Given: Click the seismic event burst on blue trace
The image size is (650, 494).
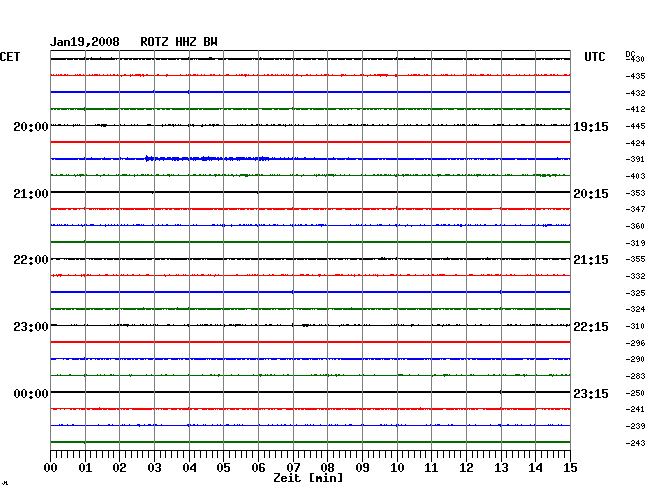Looking at the screenshot, I should coord(207,158).
